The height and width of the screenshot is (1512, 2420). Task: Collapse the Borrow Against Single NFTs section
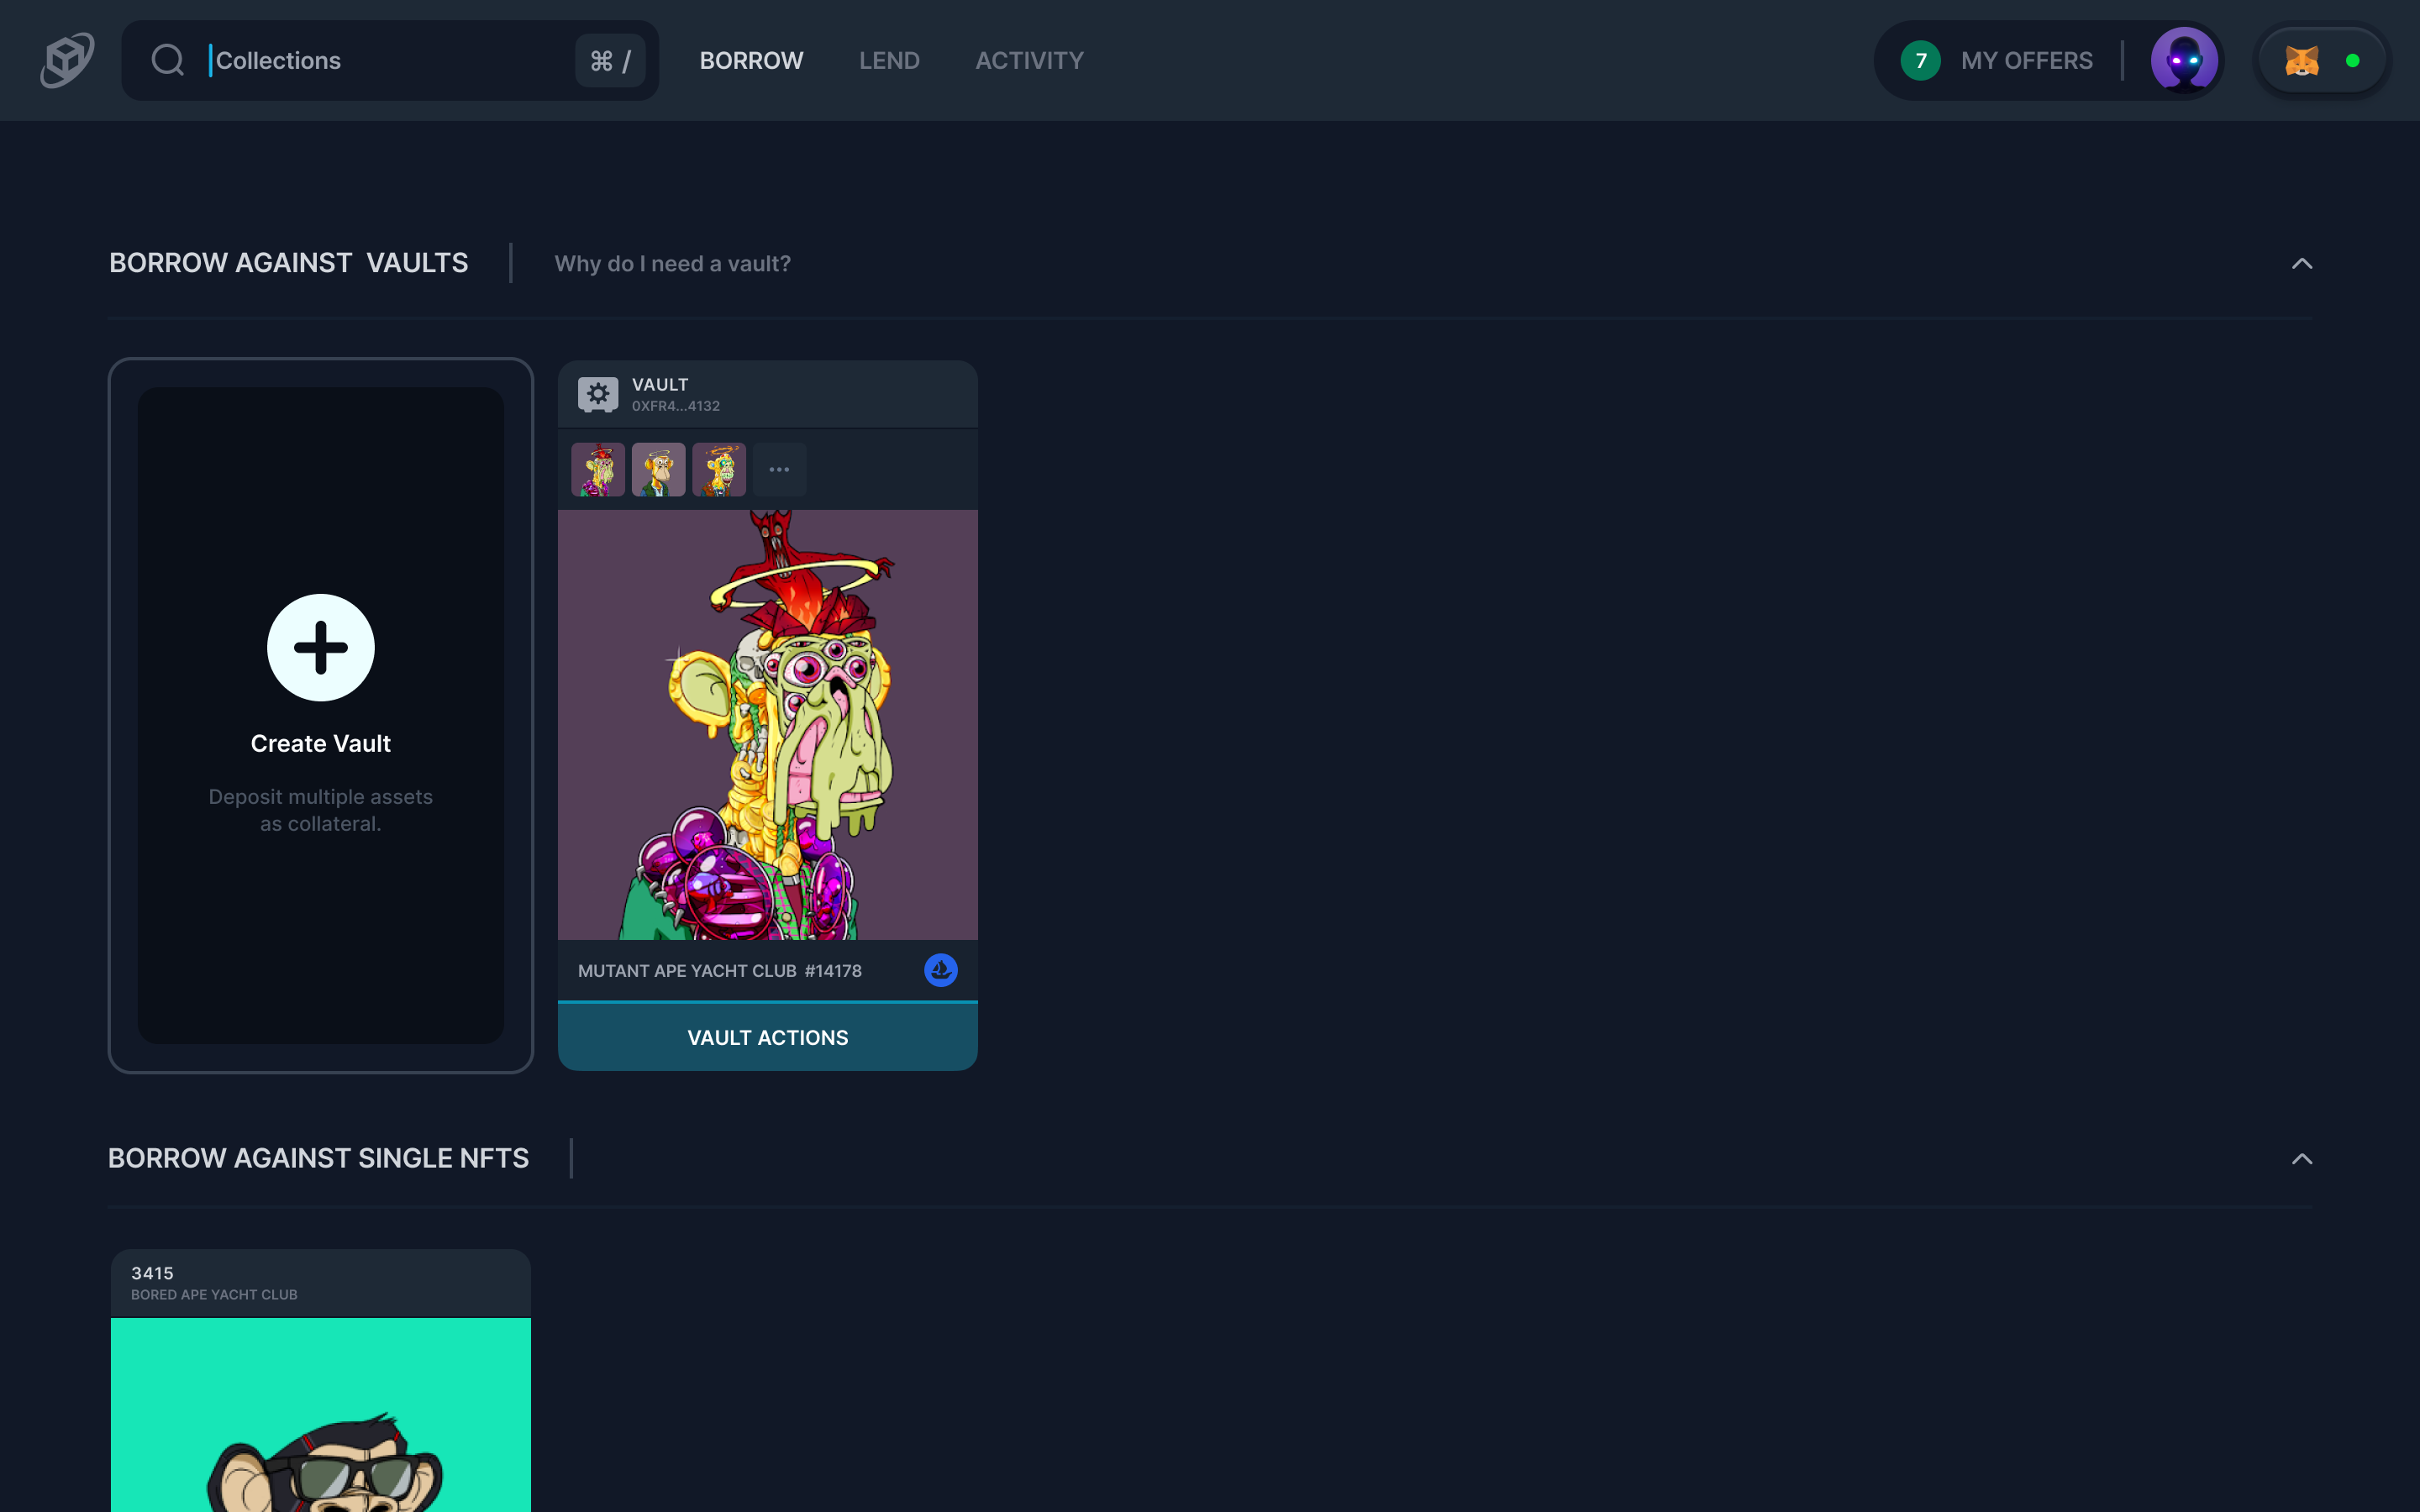click(x=2302, y=1159)
